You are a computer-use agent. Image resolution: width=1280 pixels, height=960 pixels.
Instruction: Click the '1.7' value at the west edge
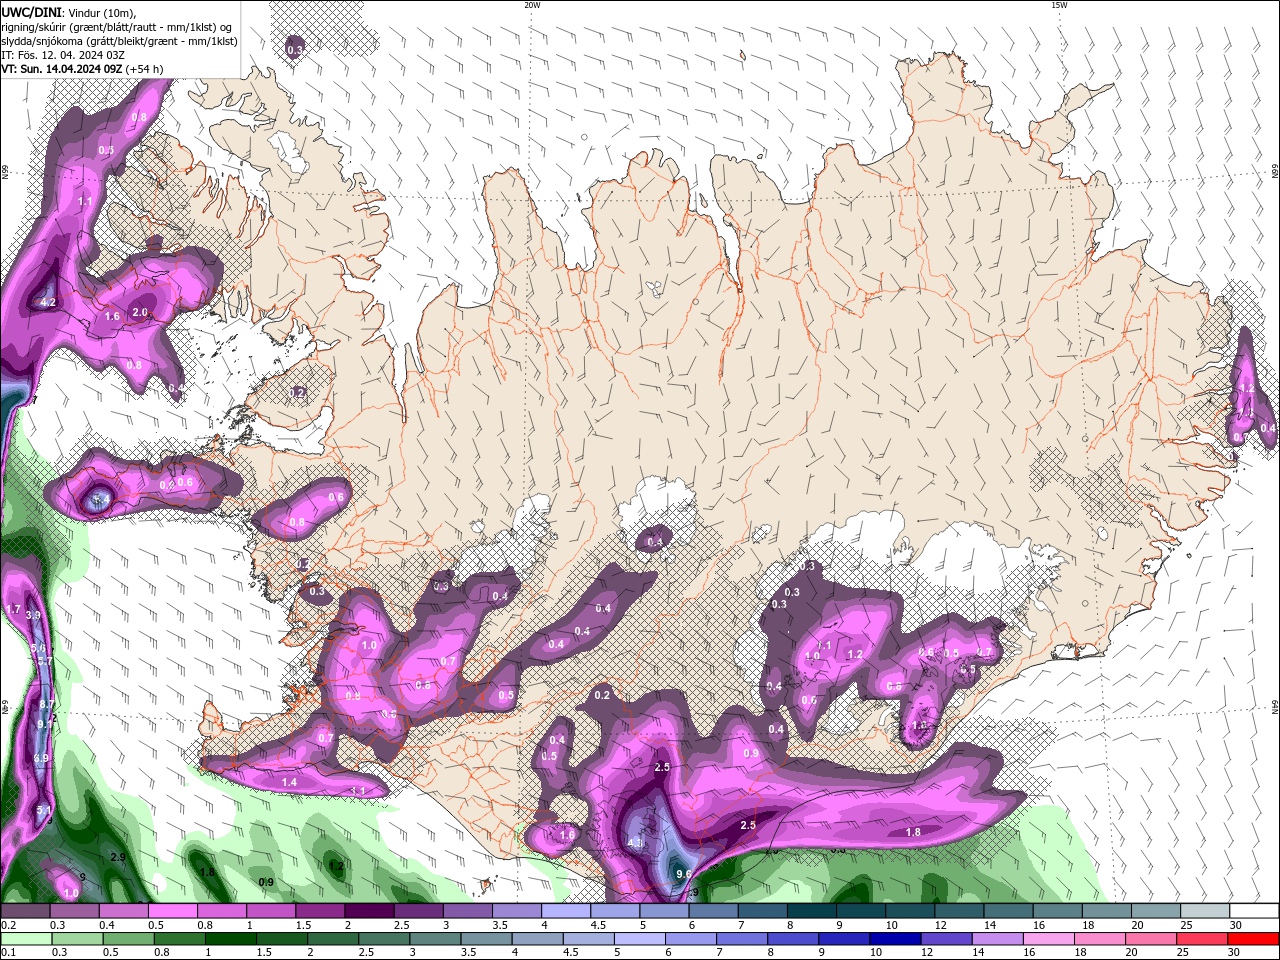(13, 609)
